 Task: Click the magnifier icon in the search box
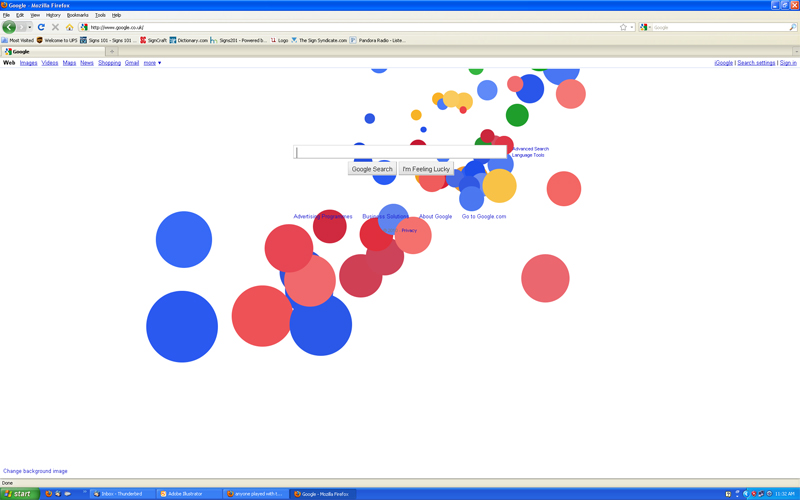(x=792, y=27)
